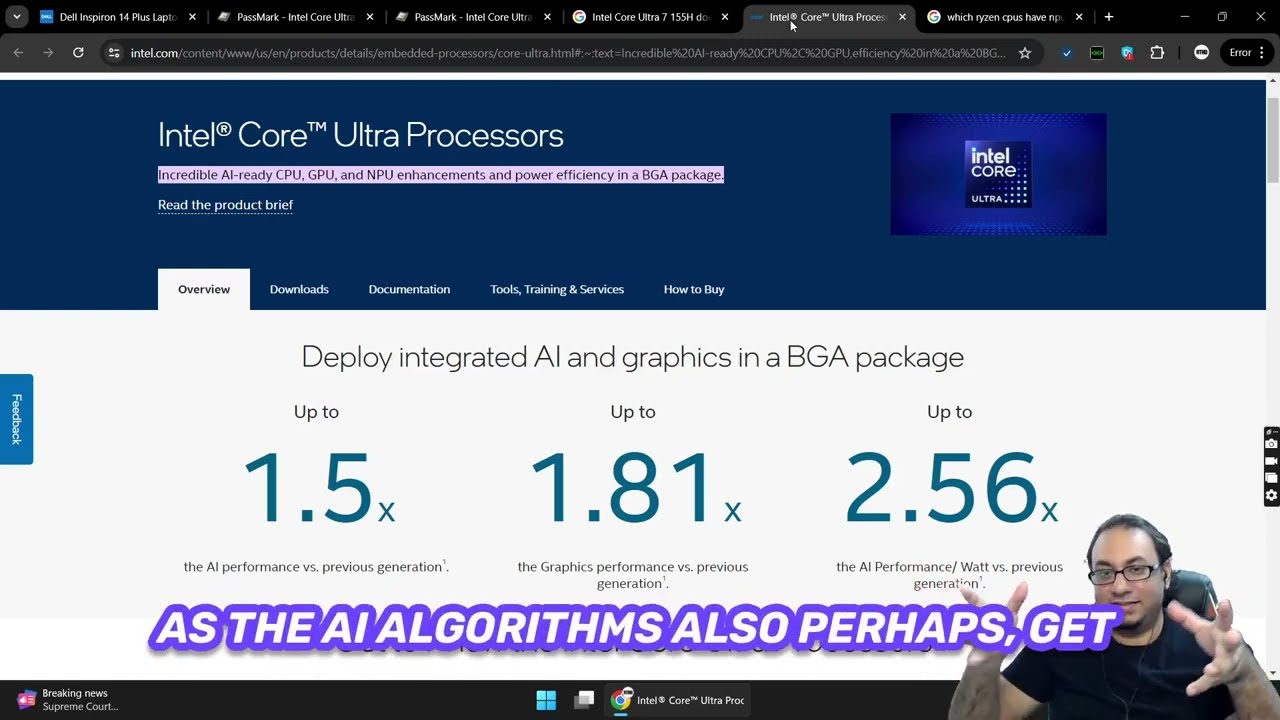Viewport: 1280px width, 720px height.
Task: Click the highlighted 'Incredible AI-ready CPU' description
Action: coord(441,175)
